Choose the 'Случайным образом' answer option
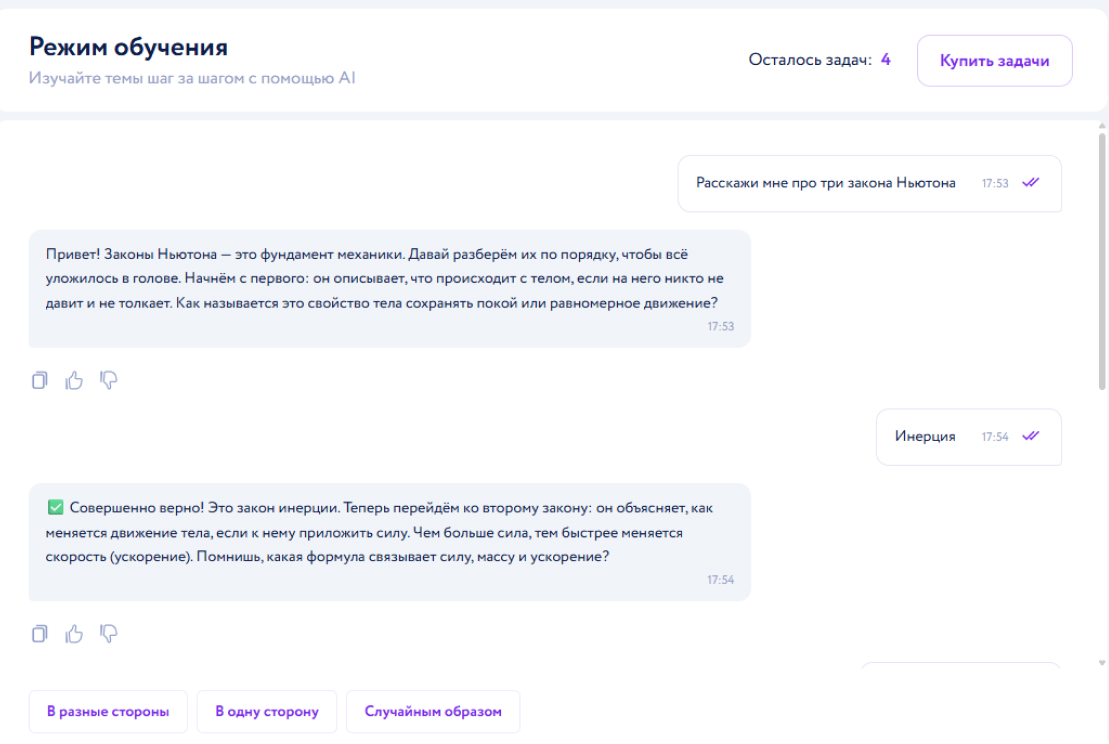Viewport: 1109px width, 744px height. 433,711
